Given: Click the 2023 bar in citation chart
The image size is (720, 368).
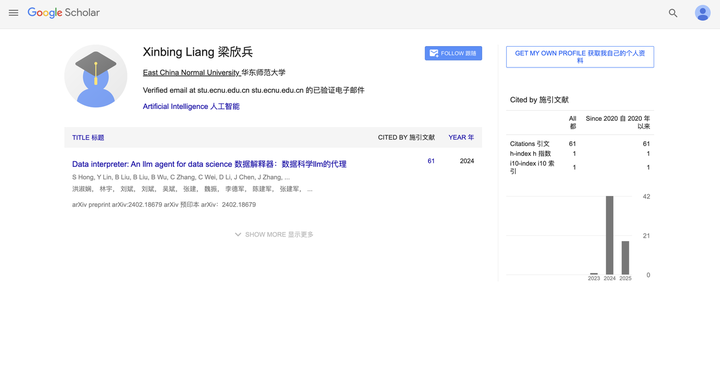Looking at the screenshot, I should [594, 274].
